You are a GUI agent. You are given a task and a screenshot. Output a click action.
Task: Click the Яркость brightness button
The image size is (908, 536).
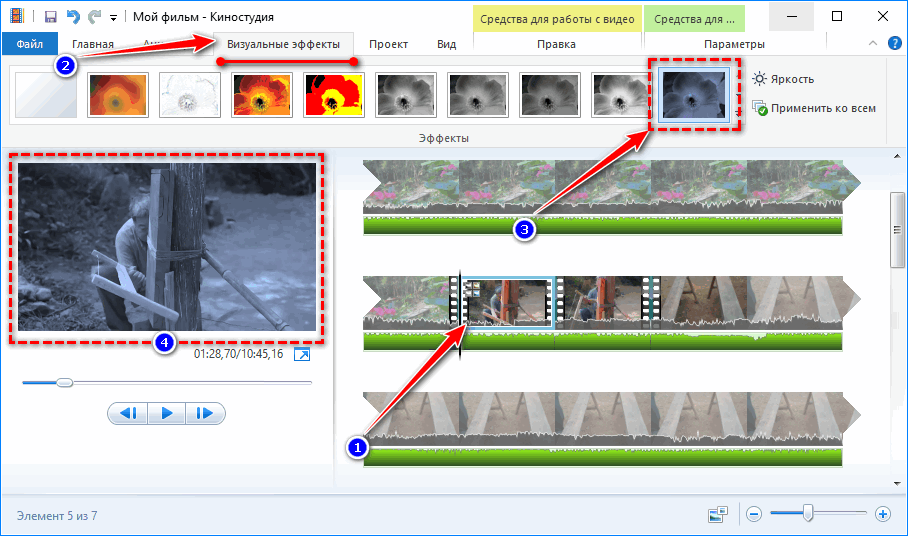pyautogui.click(x=783, y=79)
